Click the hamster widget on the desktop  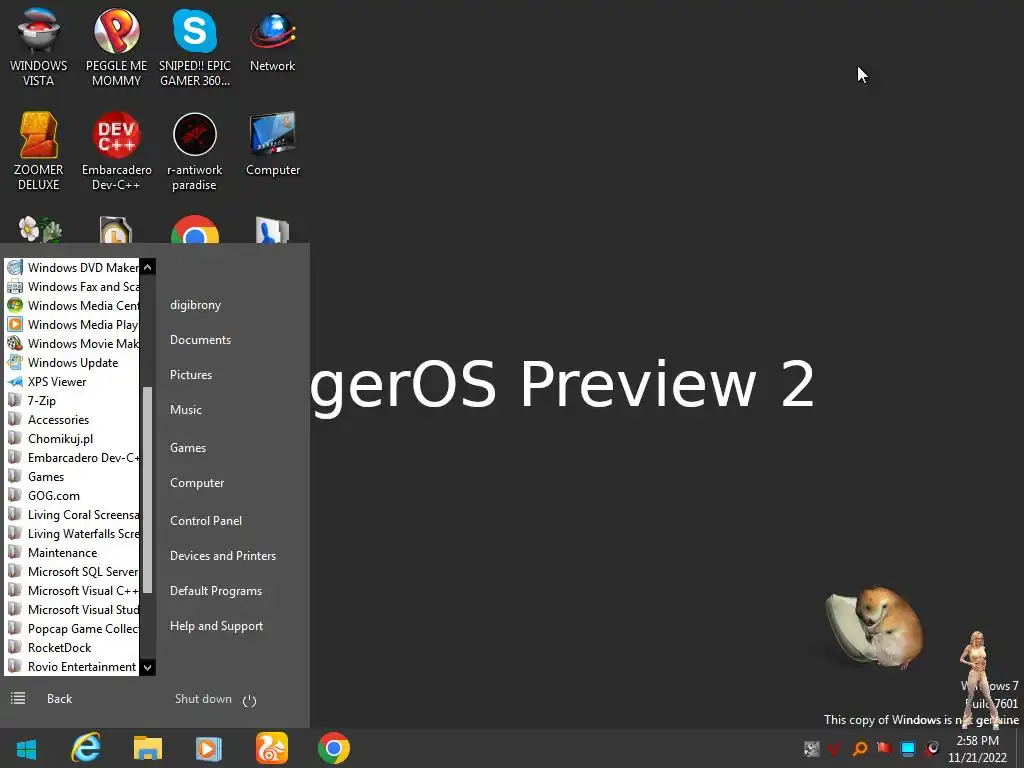coord(875,628)
